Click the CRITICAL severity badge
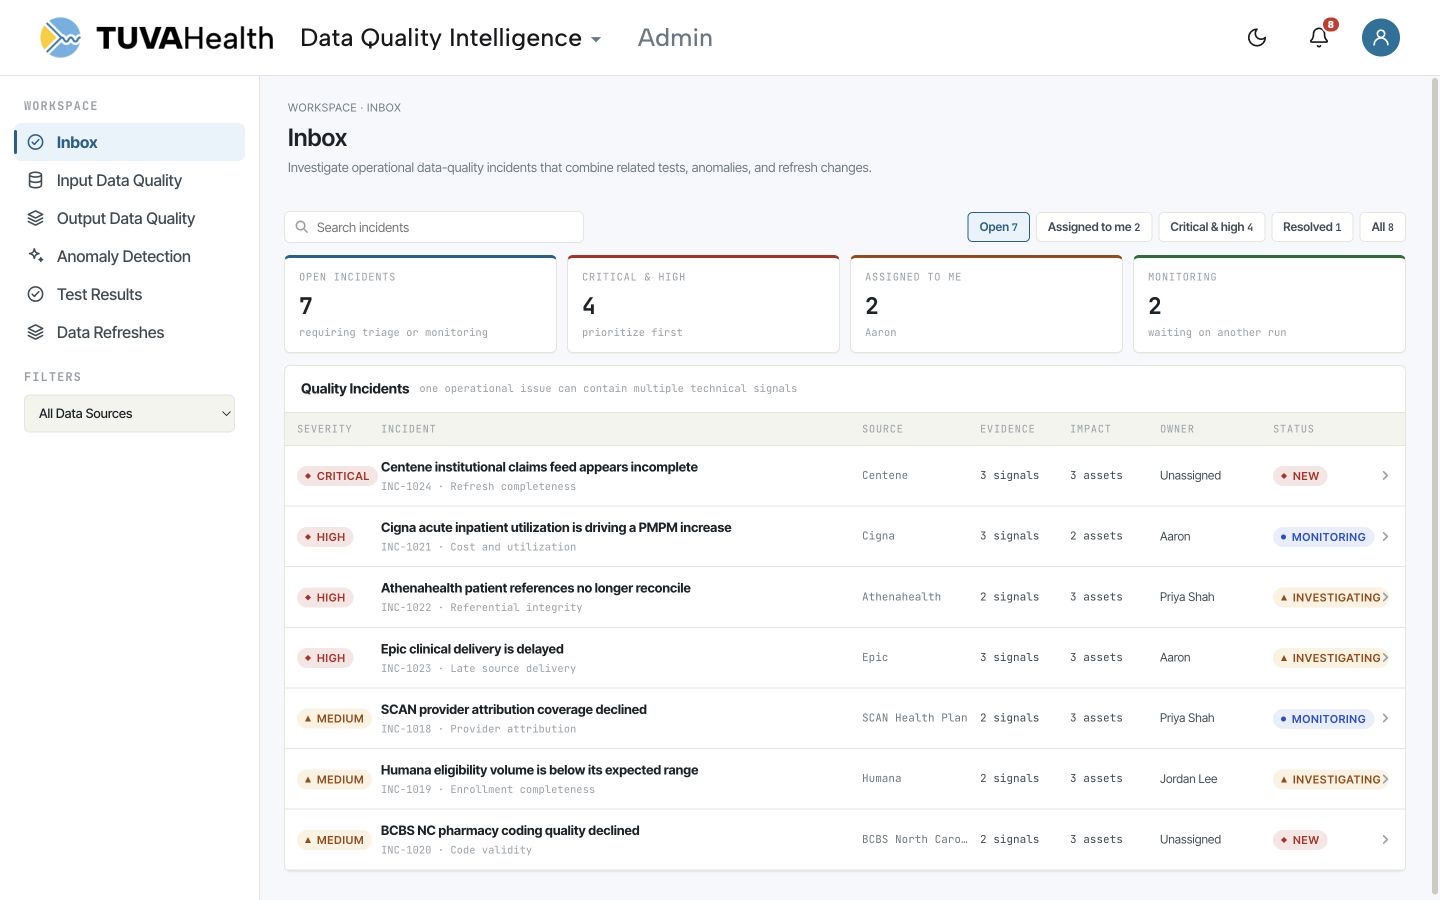Image resolution: width=1440 pixels, height=900 pixels. tap(337, 476)
